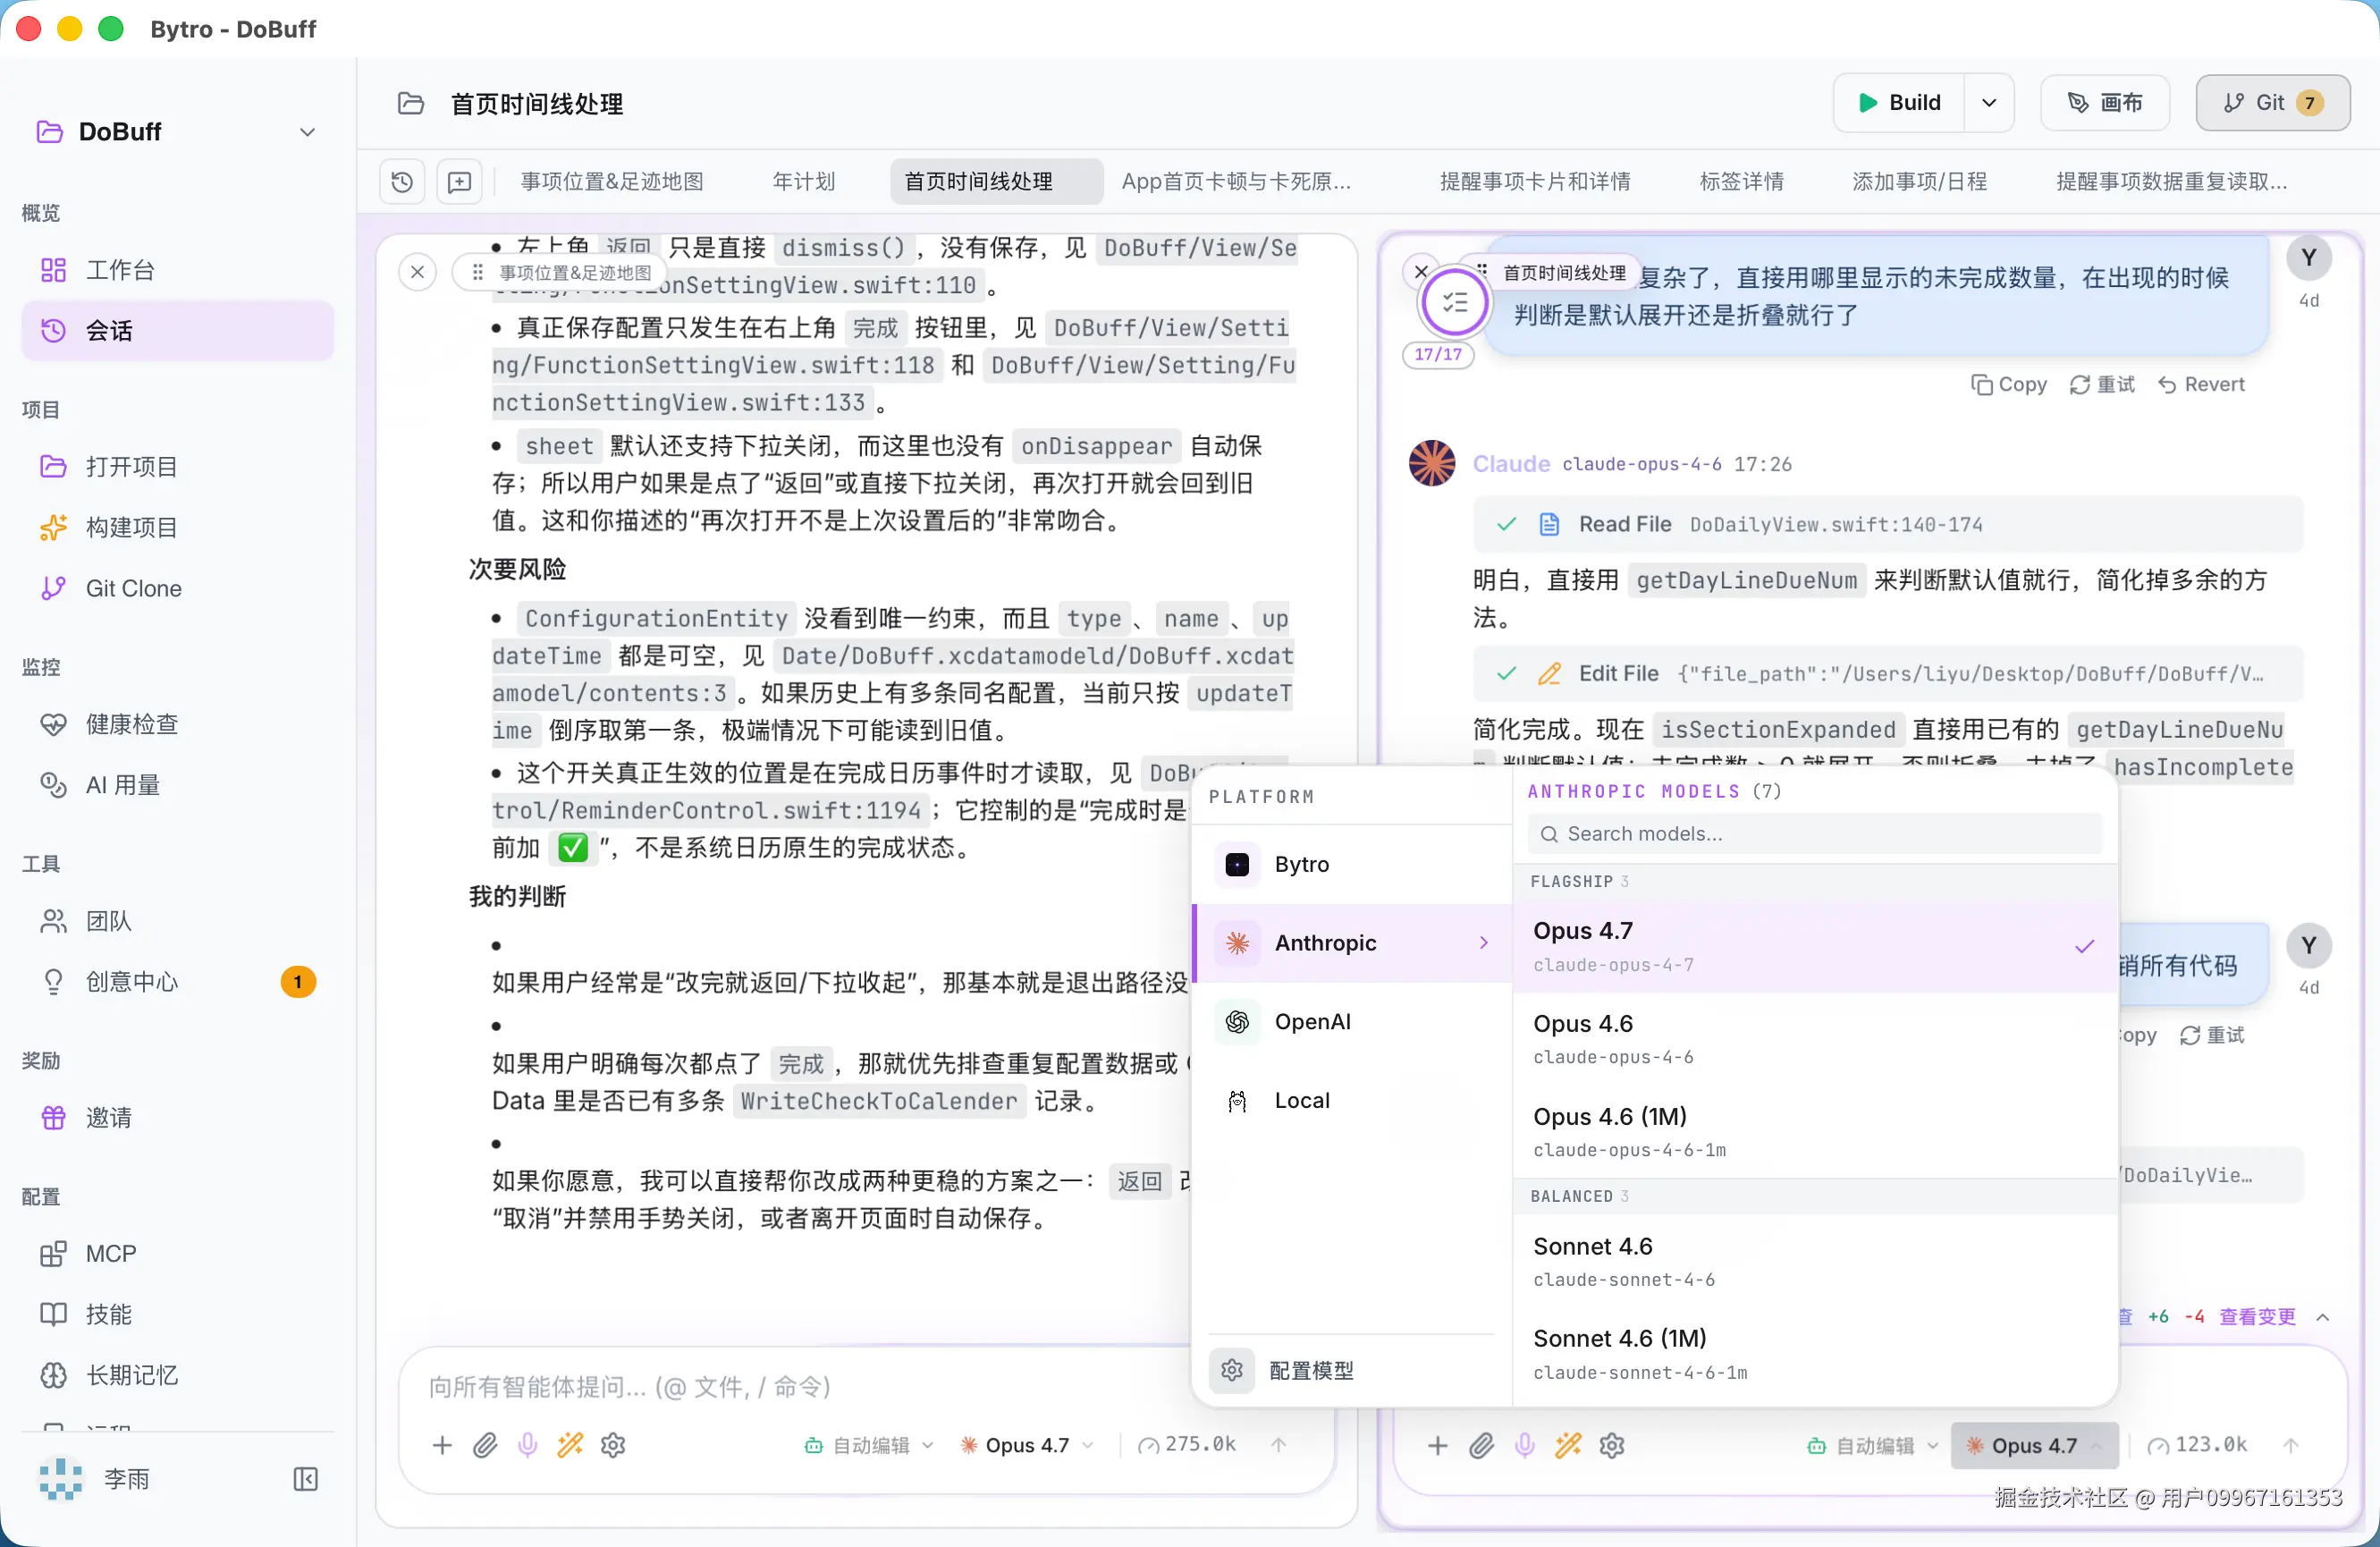The width and height of the screenshot is (2380, 1547).
Task: Click the settings gear in right chat input
Action: click(1611, 1445)
